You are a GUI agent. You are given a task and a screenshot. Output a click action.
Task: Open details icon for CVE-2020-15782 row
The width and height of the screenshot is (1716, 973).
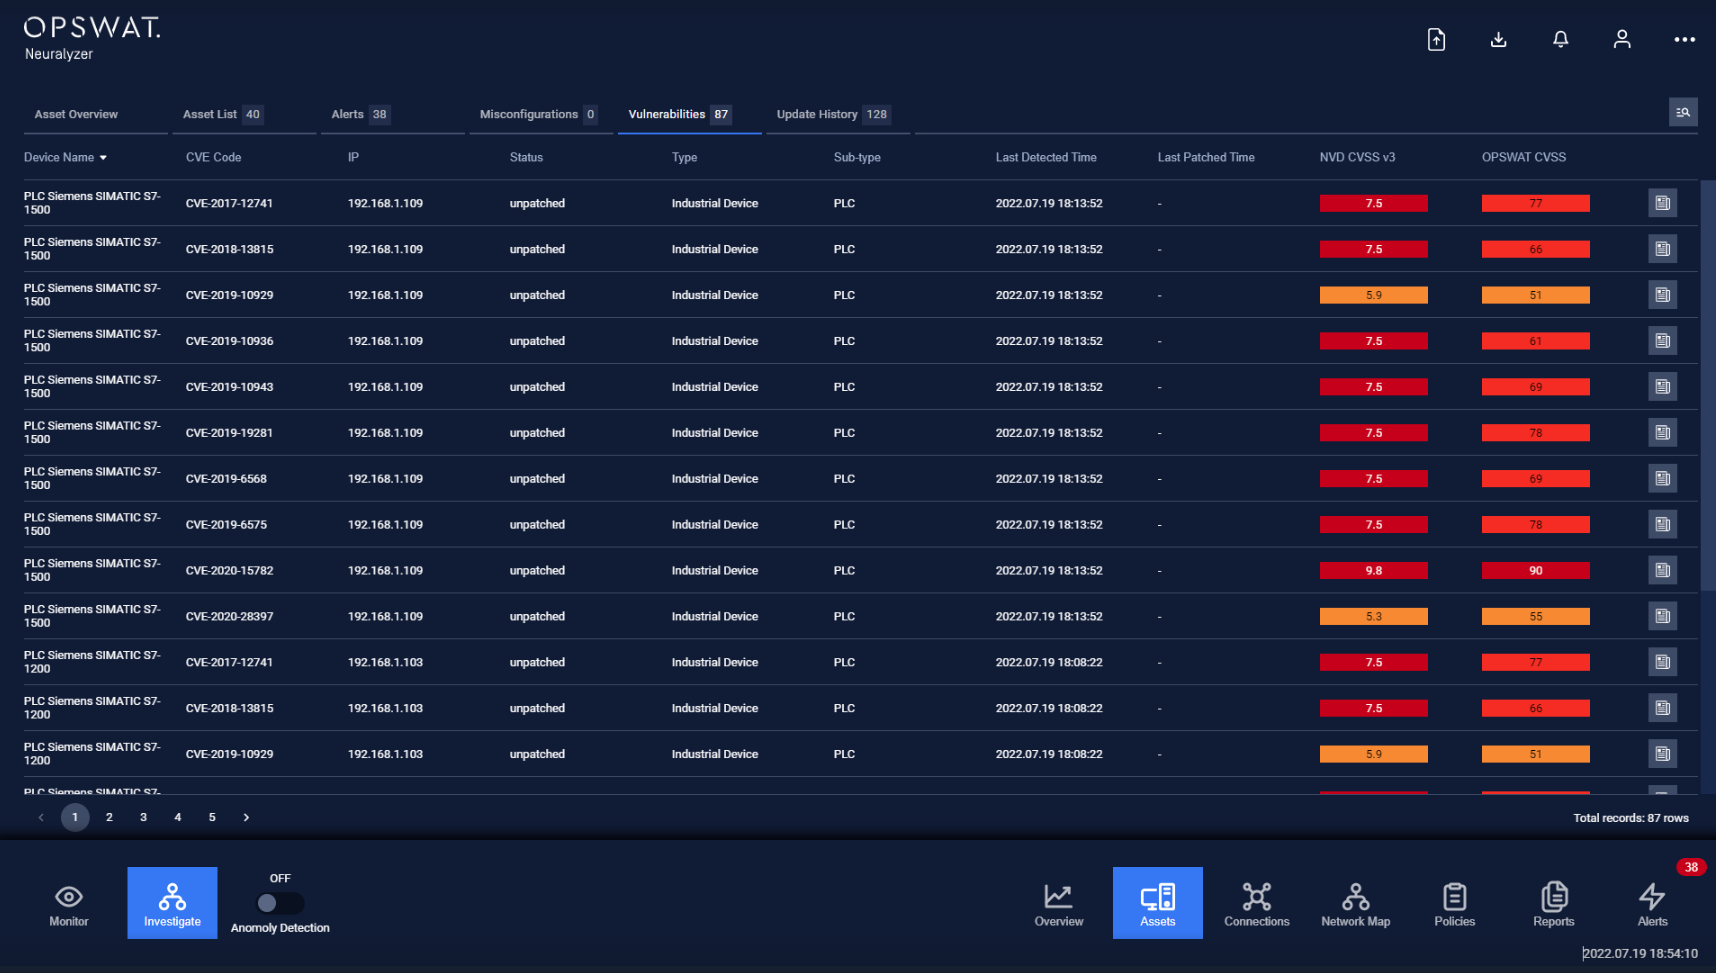point(1662,571)
